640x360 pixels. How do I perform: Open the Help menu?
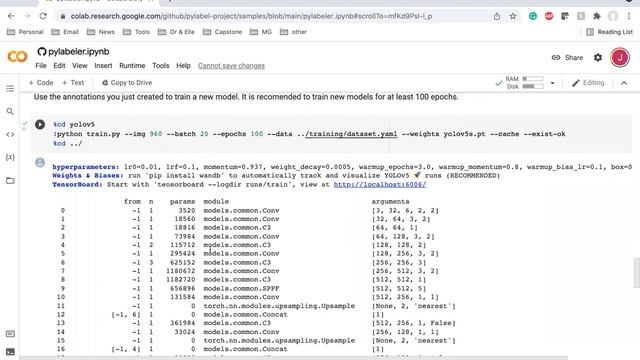pyautogui.click(x=183, y=66)
